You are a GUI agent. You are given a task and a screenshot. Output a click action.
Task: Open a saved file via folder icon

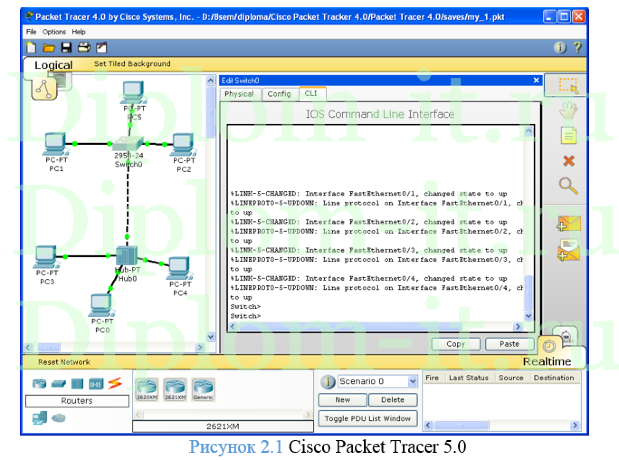49,47
